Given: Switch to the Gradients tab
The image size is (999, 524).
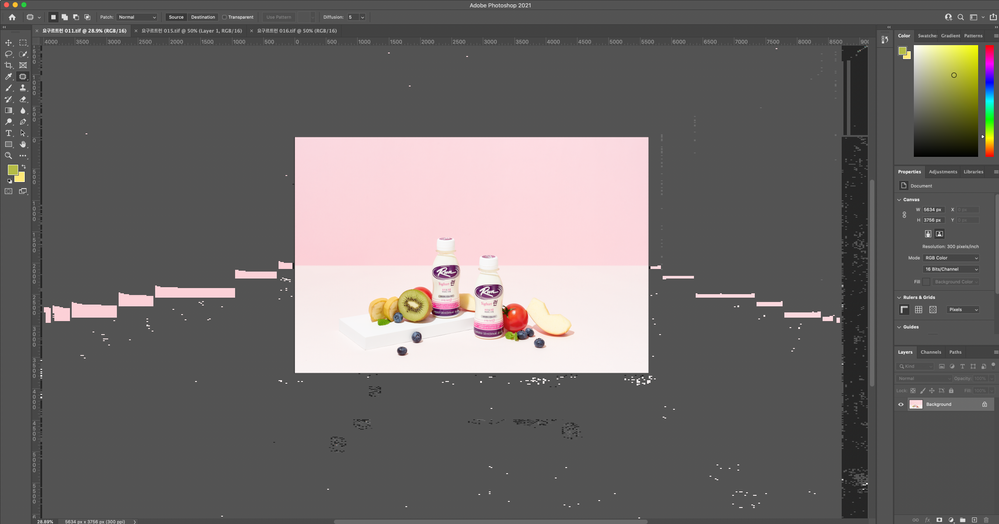Looking at the screenshot, I should 951,36.
